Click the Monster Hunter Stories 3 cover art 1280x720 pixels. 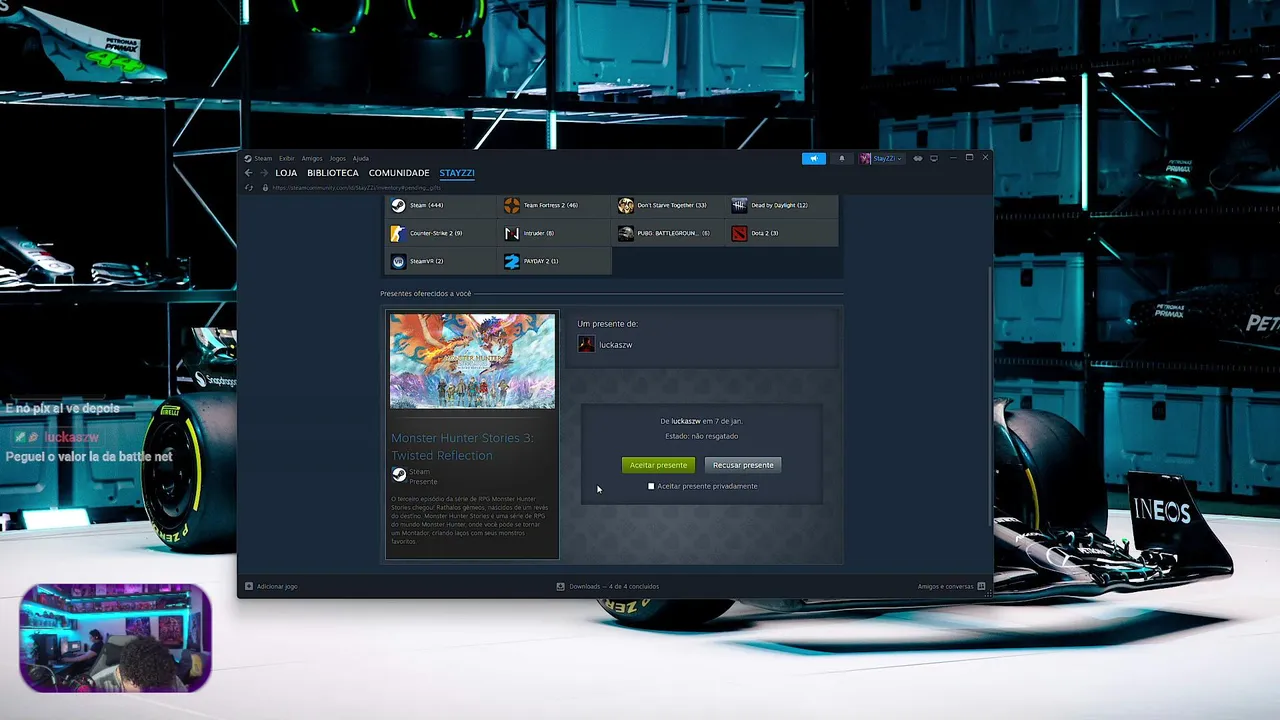[472, 361]
